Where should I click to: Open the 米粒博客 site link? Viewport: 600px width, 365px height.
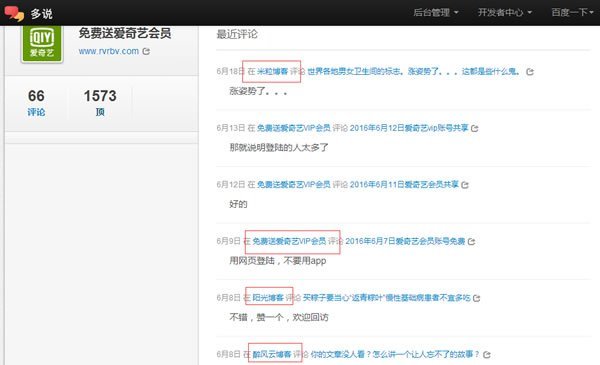click(x=272, y=71)
